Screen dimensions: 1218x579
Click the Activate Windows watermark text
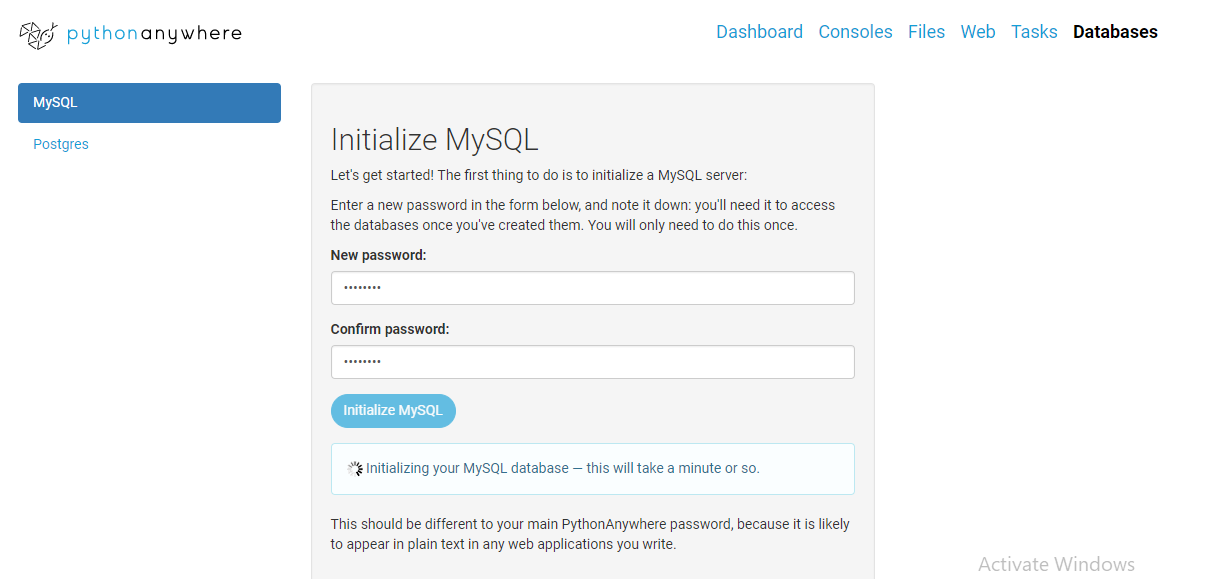pyautogui.click(x=1056, y=564)
